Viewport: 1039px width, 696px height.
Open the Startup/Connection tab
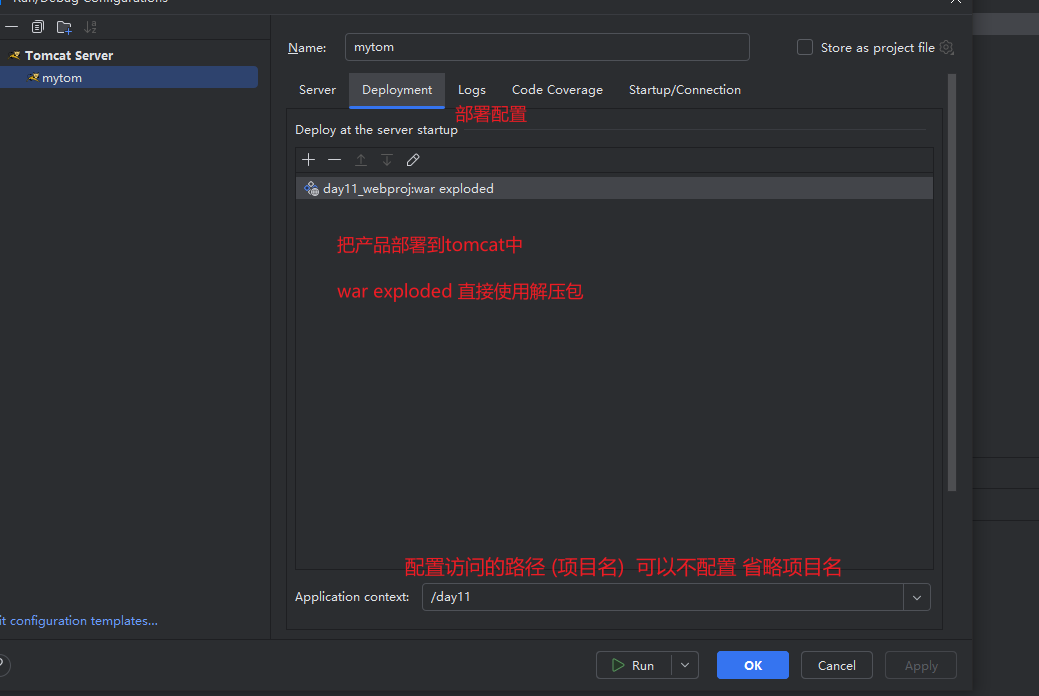pyautogui.click(x=684, y=90)
